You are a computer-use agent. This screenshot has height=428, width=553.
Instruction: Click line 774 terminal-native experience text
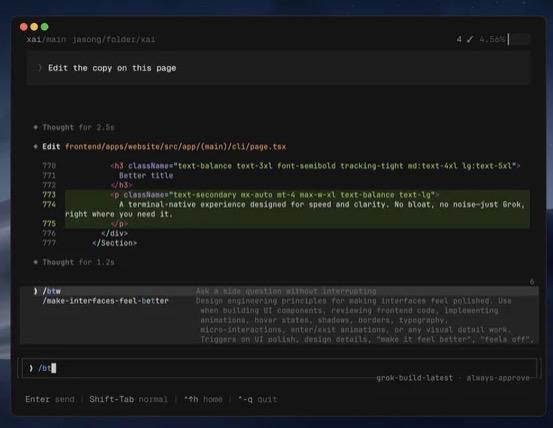pyautogui.click(x=295, y=209)
